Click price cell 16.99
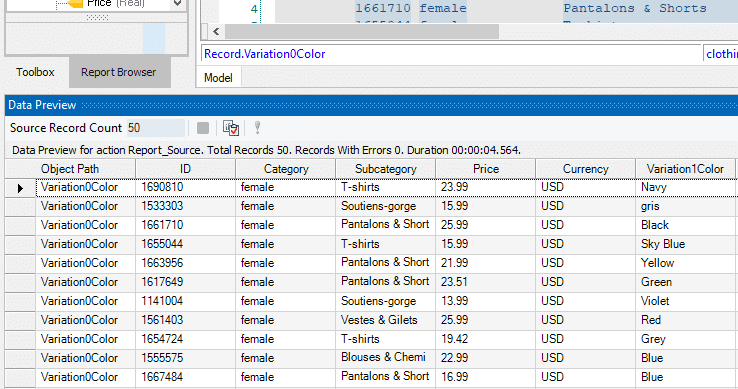This screenshot has width=738, height=389. click(486, 377)
